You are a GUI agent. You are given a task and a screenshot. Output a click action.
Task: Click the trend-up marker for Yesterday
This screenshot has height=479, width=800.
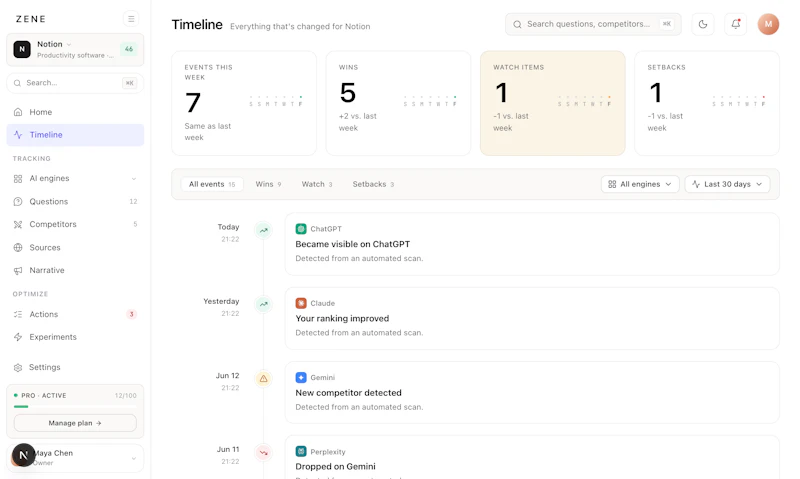[263, 305]
